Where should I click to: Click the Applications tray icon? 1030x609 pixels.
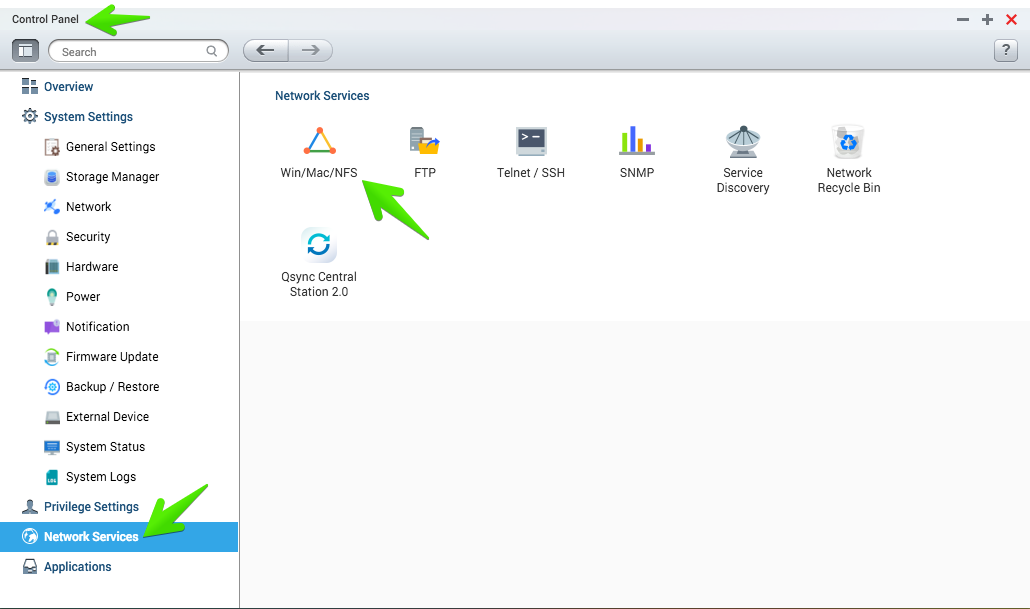pos(30,566)
